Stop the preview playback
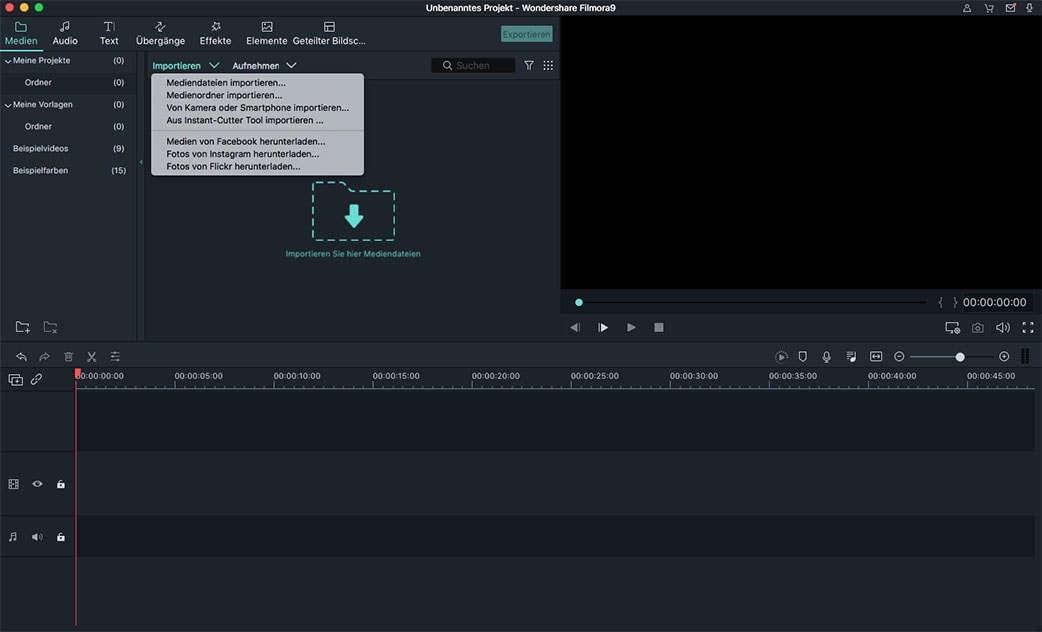 tap(659, 328)
